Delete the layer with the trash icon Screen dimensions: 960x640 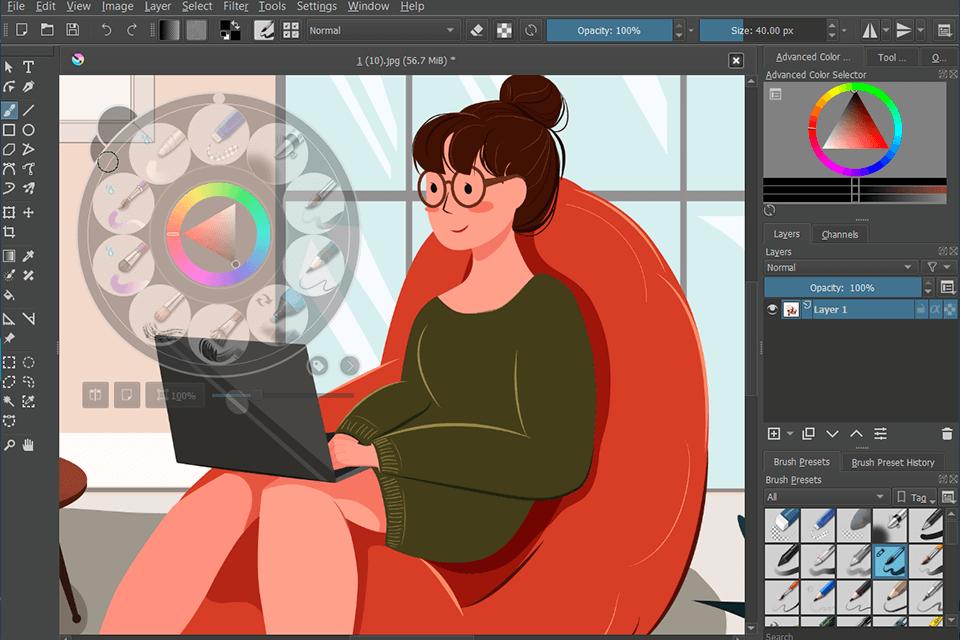[x=947, y=434]
